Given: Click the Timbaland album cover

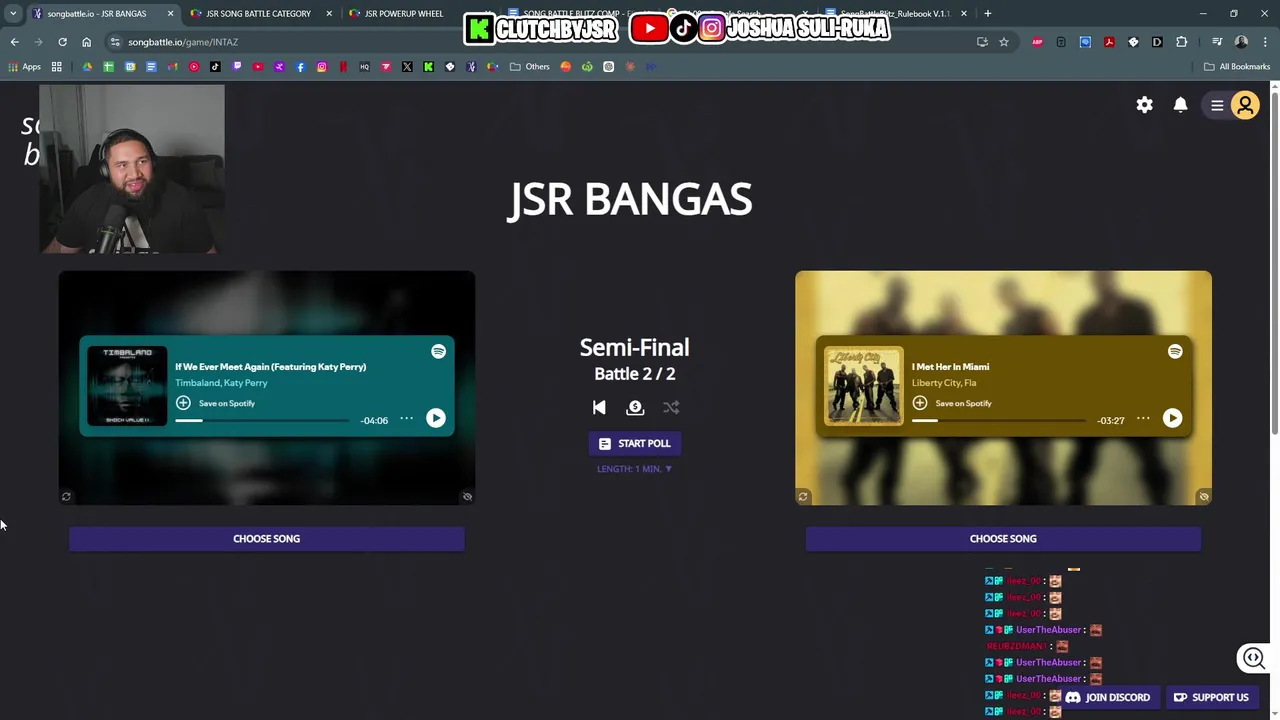Looking at the screenshot, I should pos(127,386).
